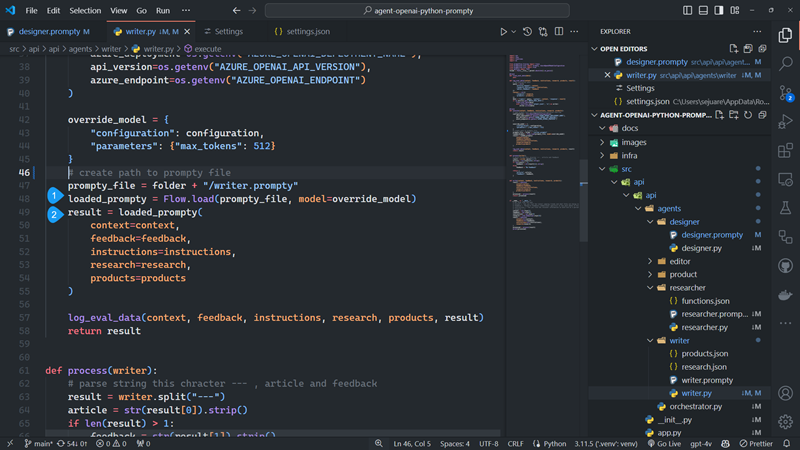Expand the editor folder
The image size is (800, 450).
pyautogui.click(x=650, y=261)
